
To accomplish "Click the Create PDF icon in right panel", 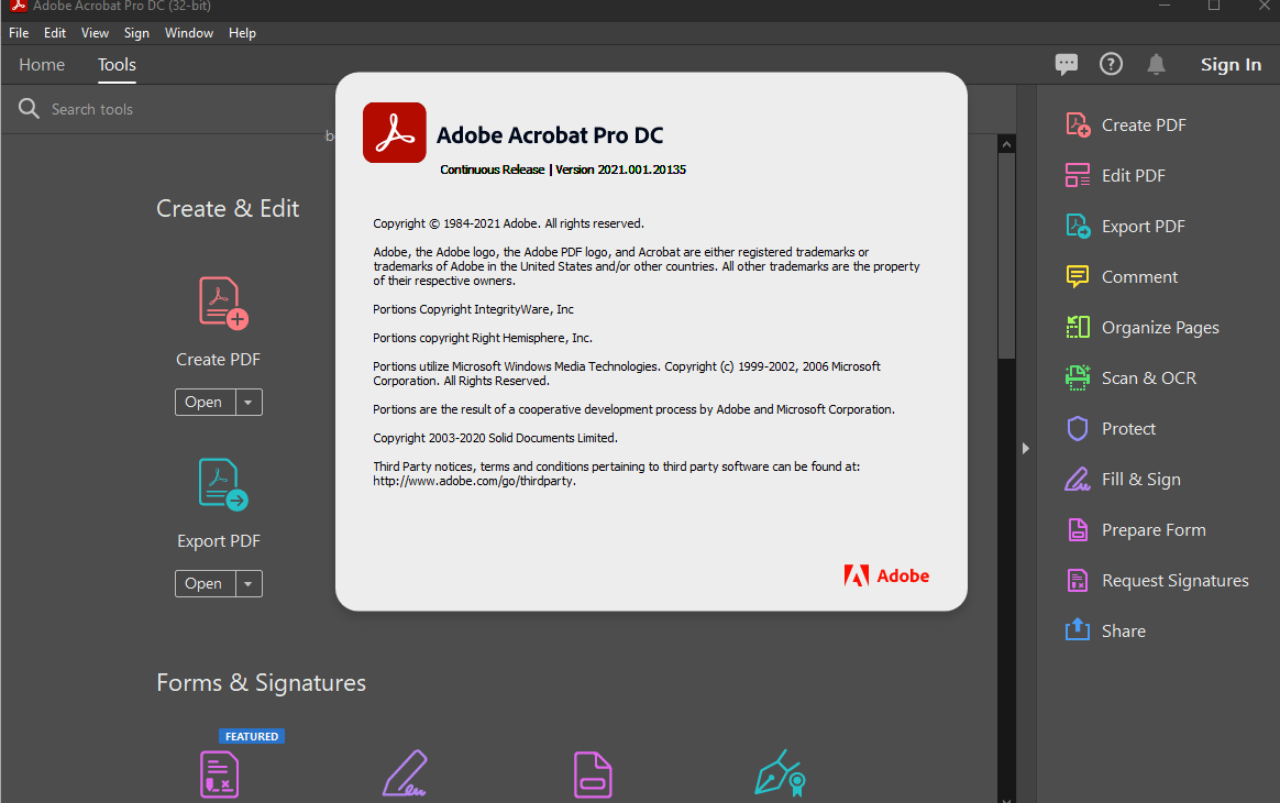I will (x=1077, y=125).
